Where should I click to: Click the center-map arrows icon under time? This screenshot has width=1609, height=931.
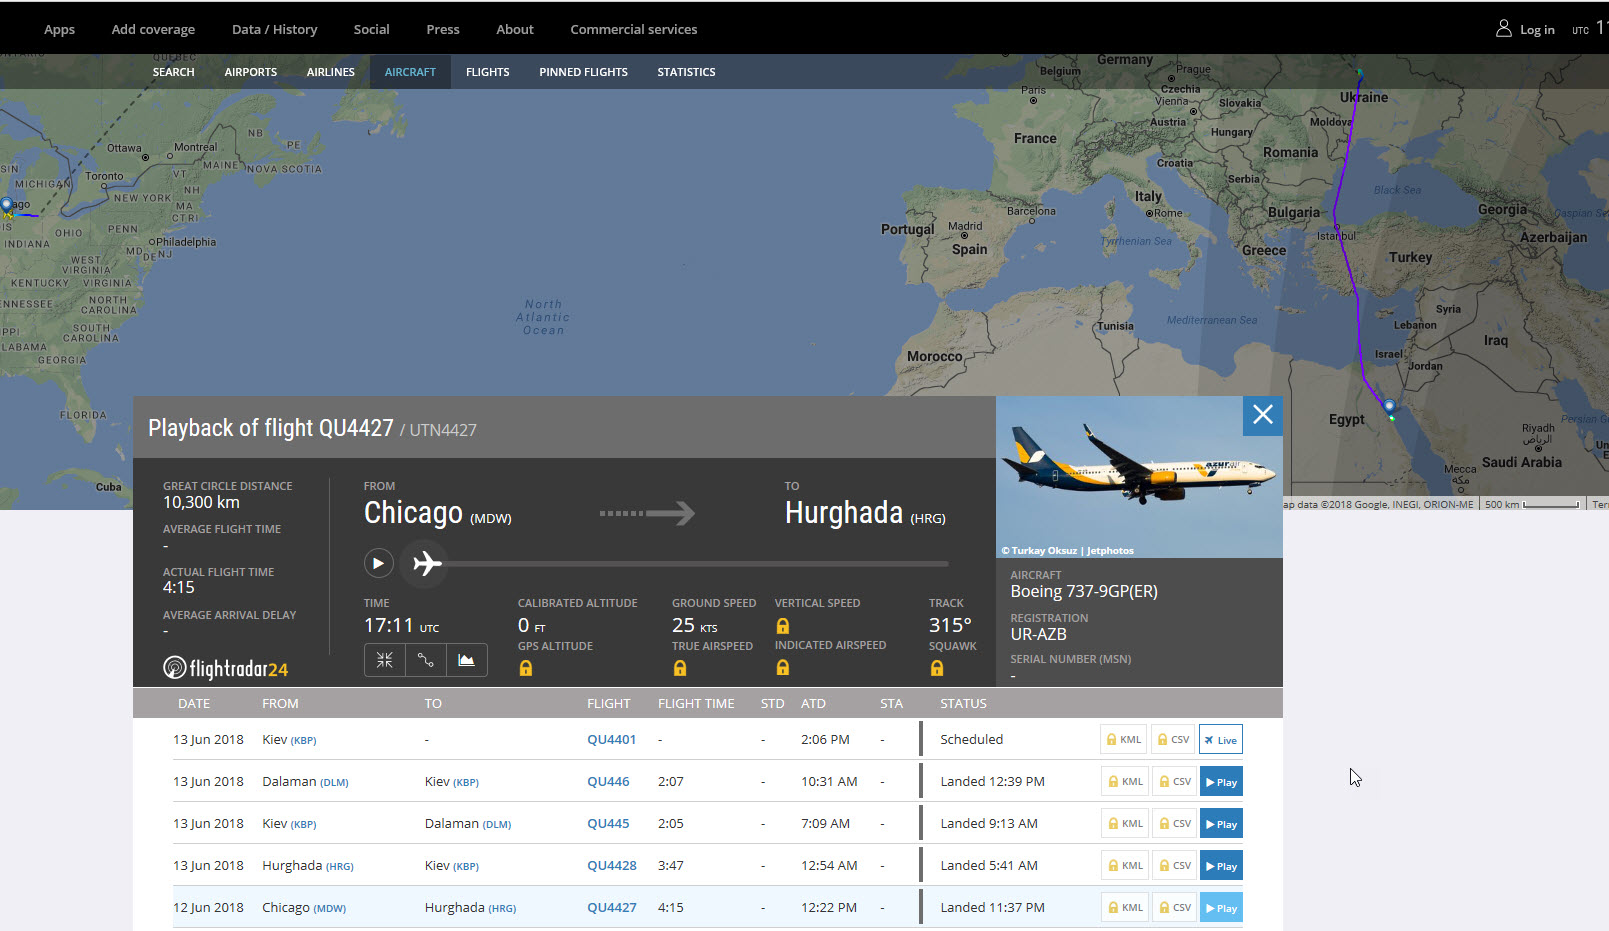point(385,660)
